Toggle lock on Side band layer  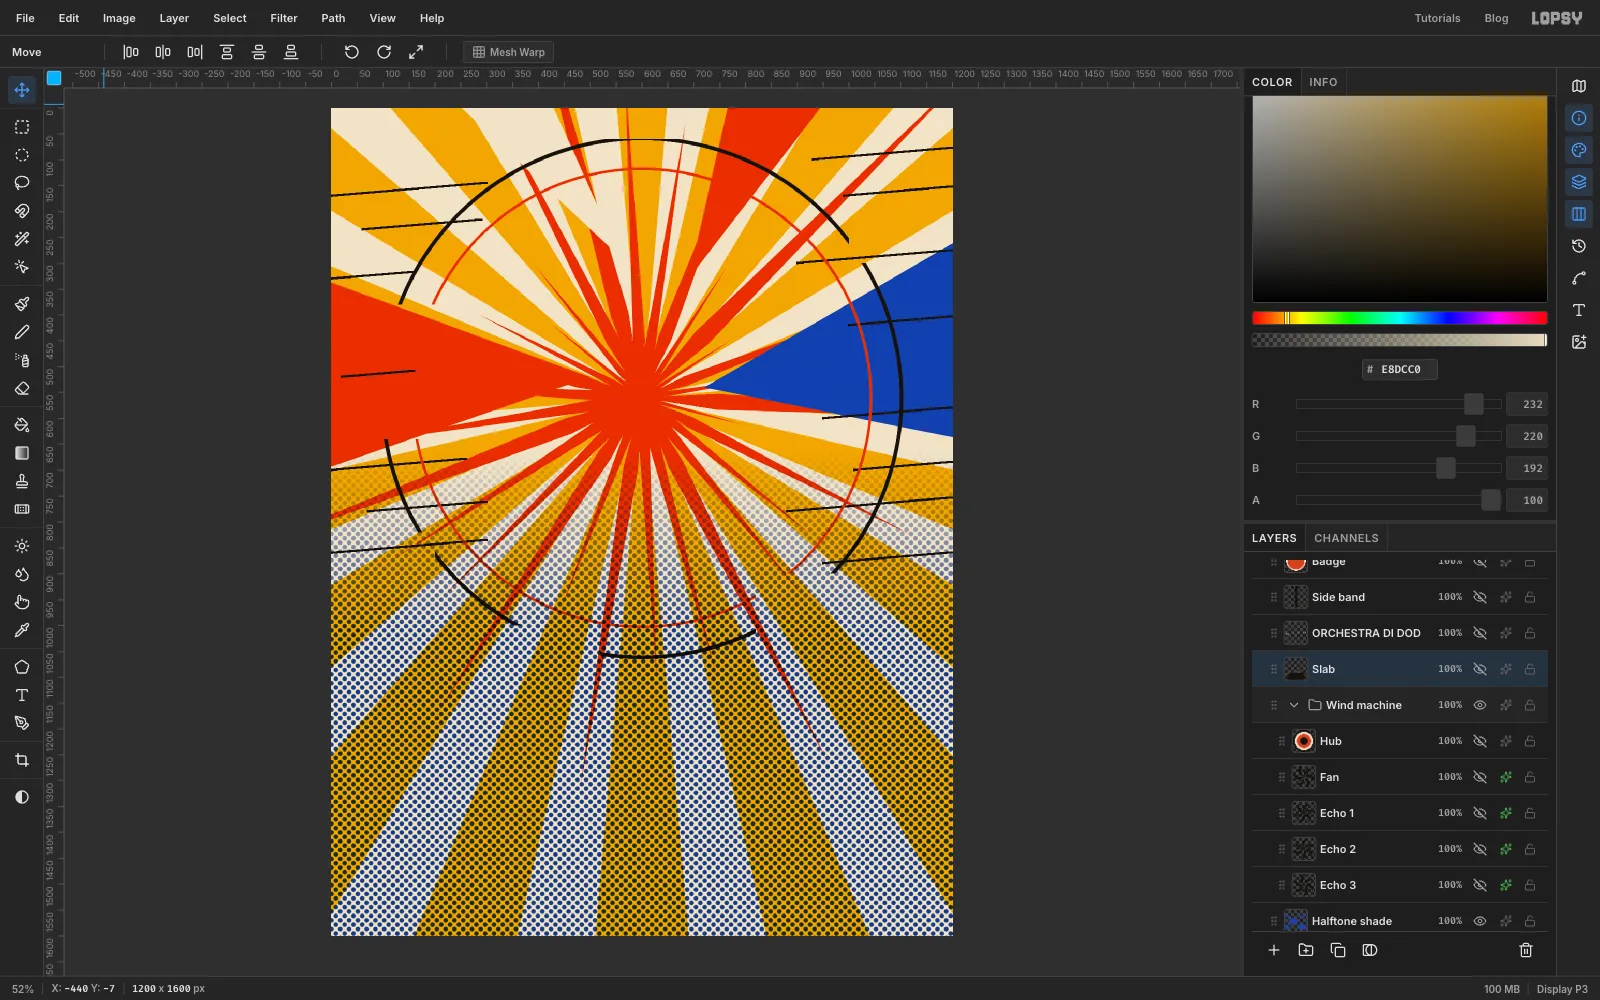(1530, 597)
